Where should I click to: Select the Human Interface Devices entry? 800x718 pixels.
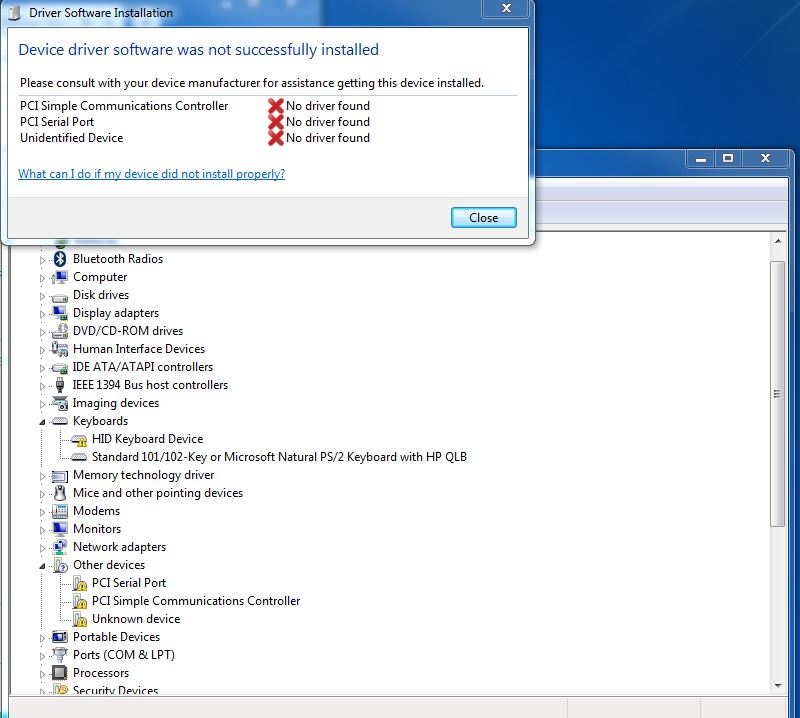(138, 349)
